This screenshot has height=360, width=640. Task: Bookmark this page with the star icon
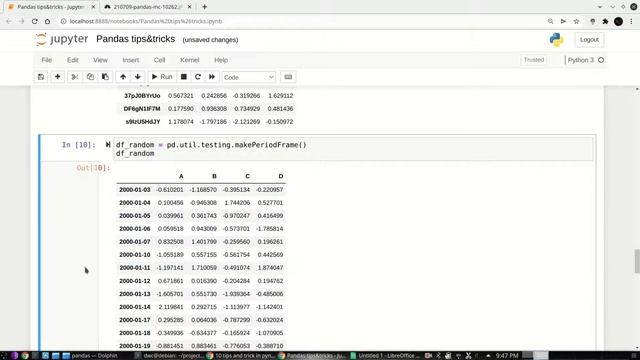576,21
